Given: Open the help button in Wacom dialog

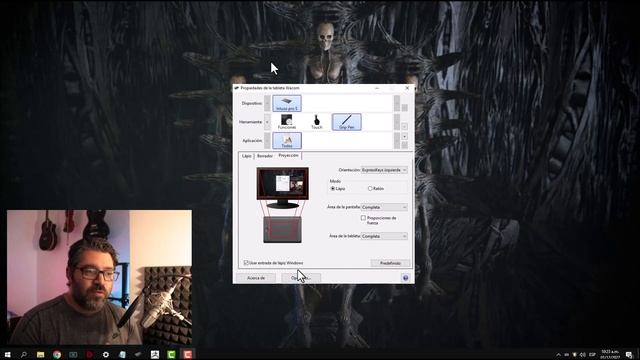Looking at the screenshot, I should coord(405,278).
